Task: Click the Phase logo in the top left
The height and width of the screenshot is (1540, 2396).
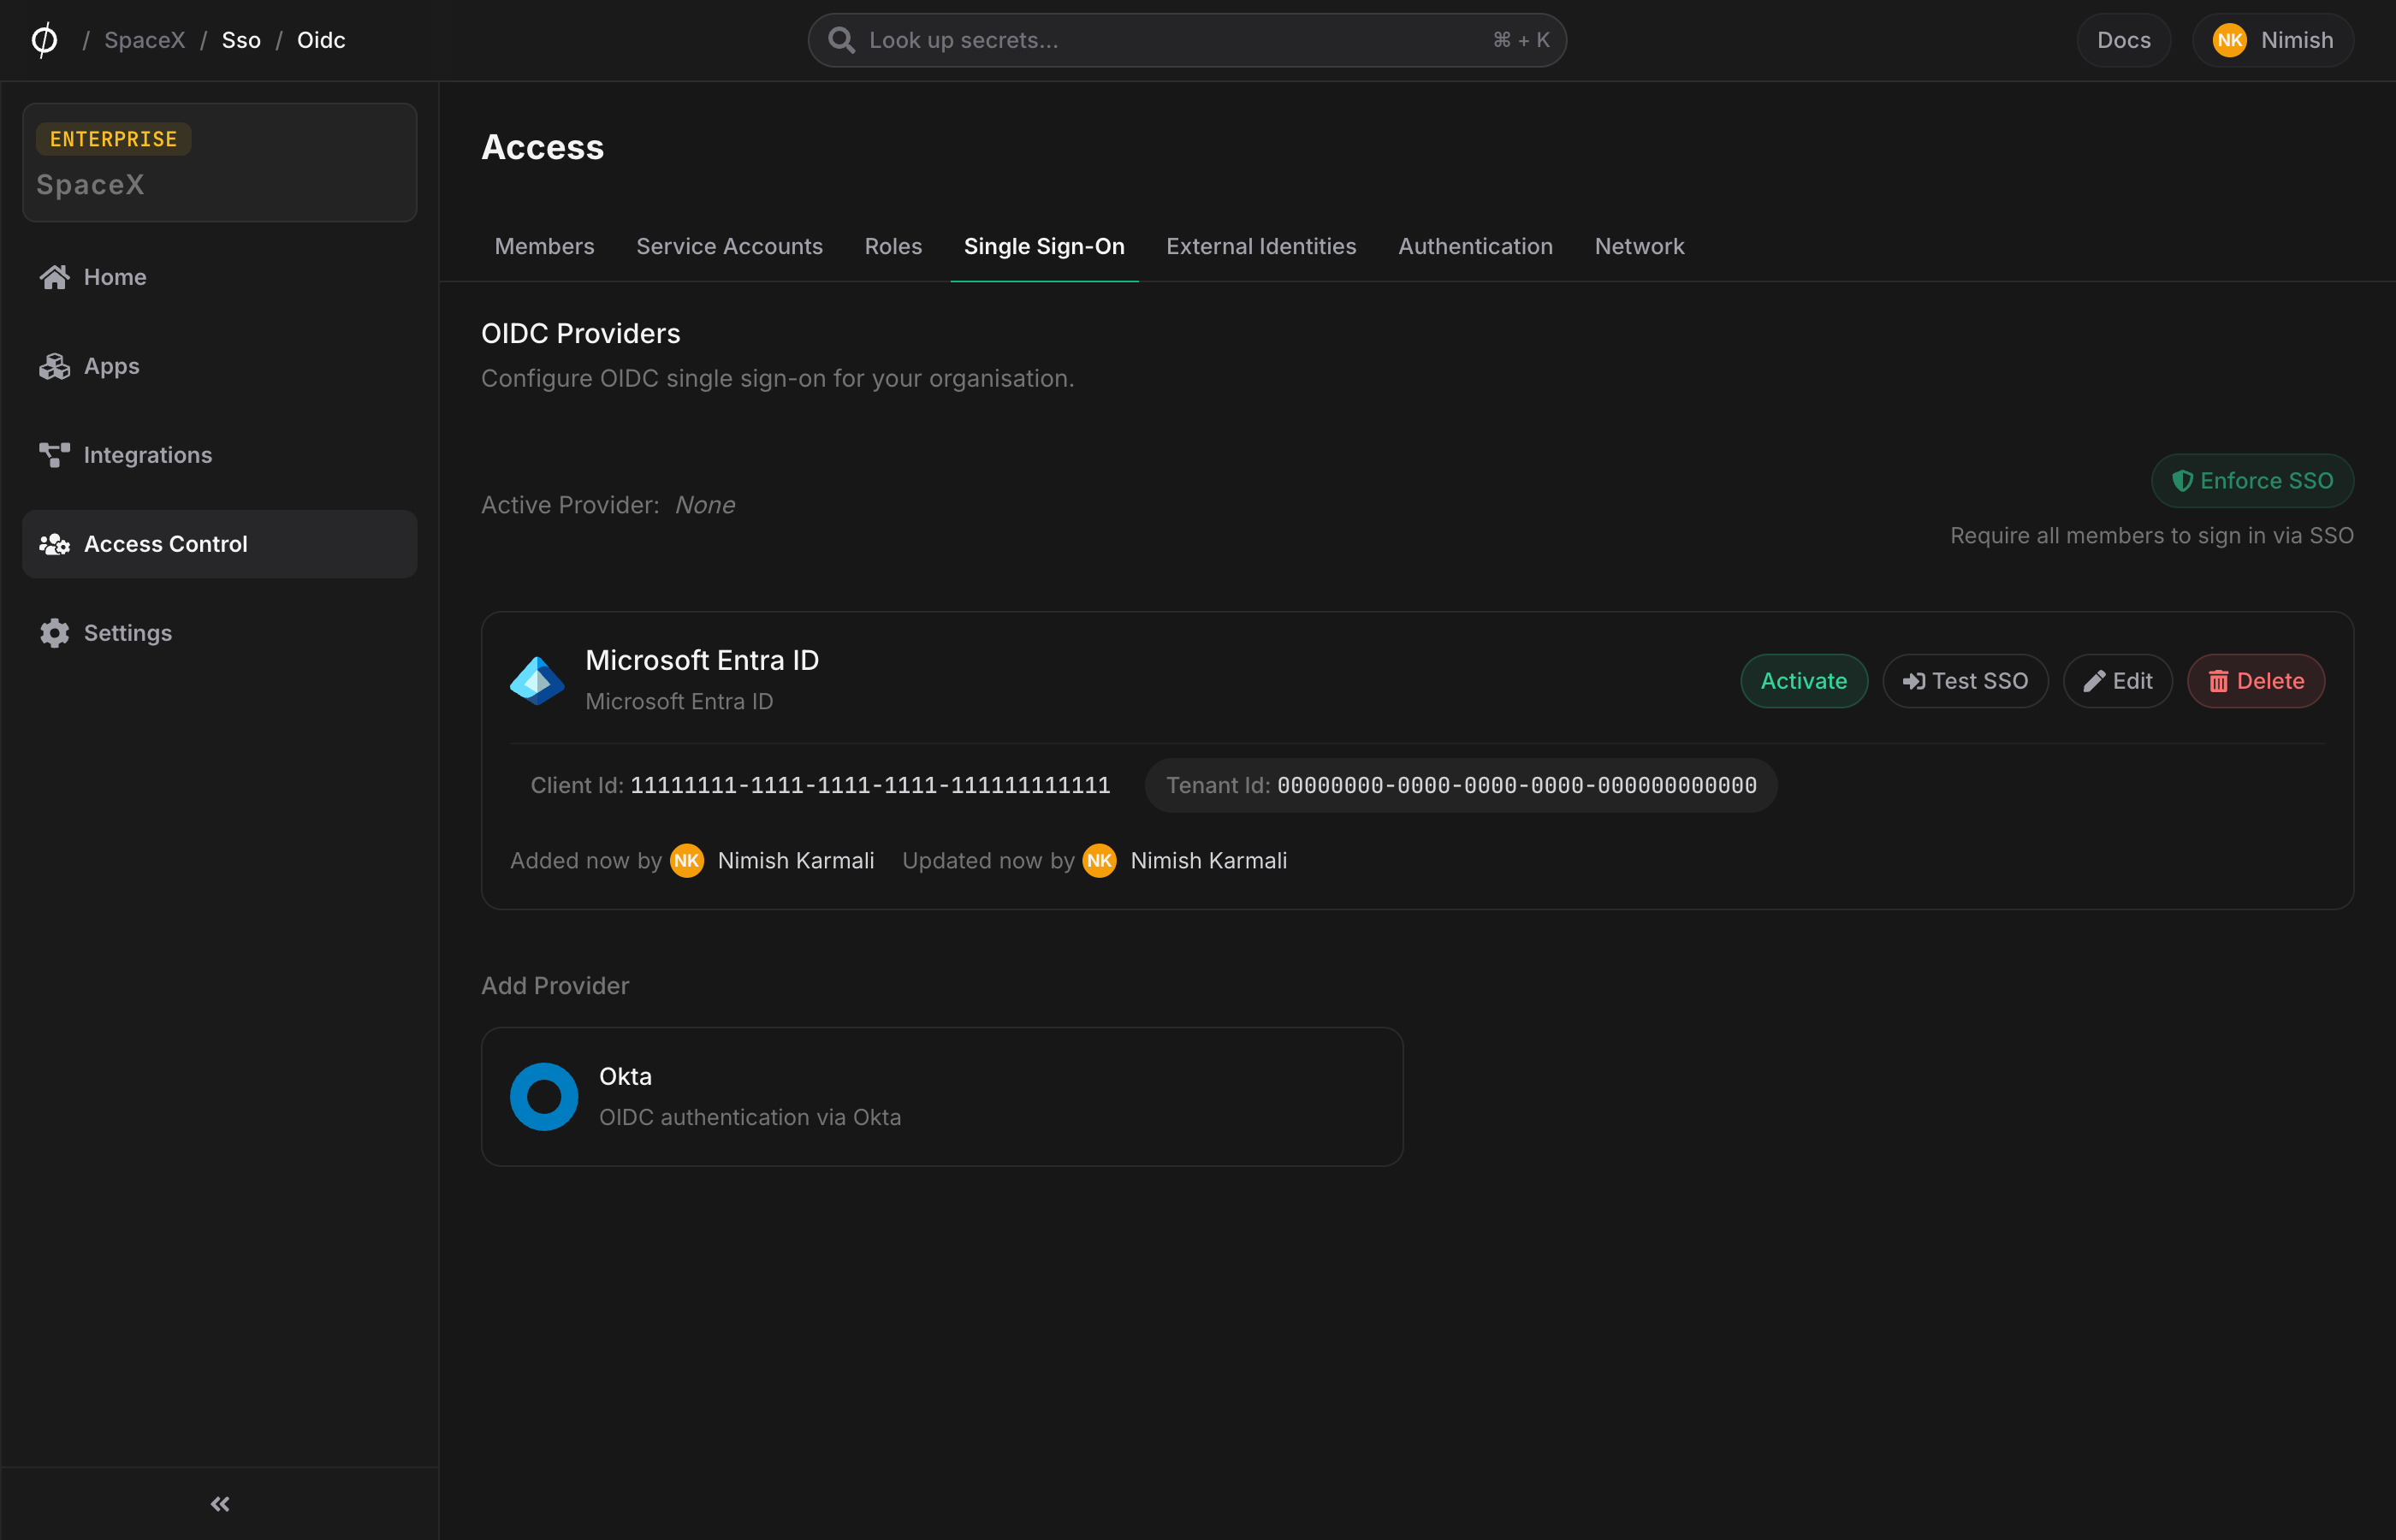Action: point(43,40)
